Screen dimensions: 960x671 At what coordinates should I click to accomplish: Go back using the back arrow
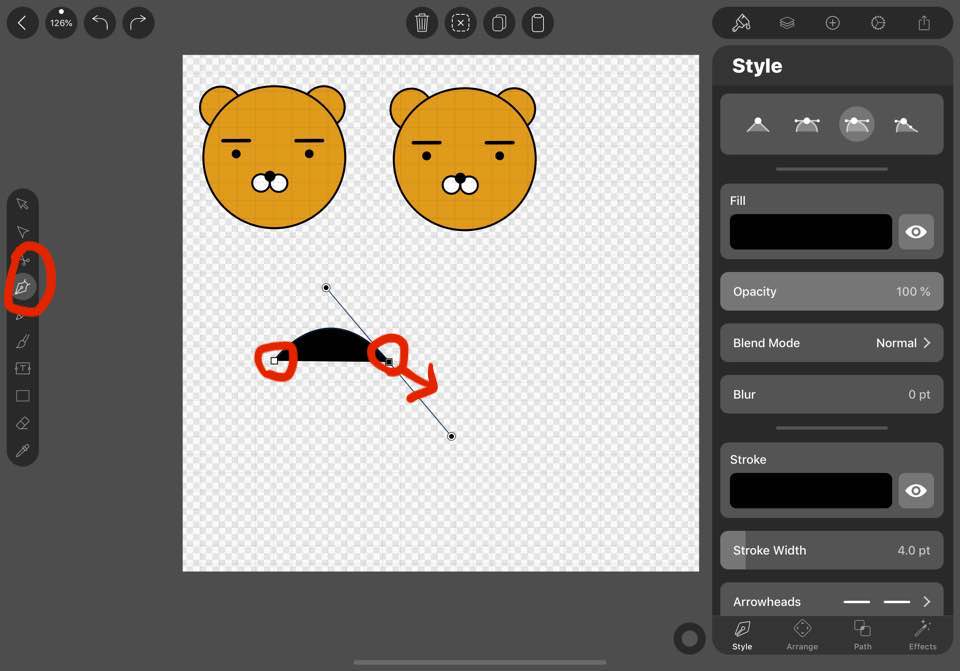(23, 23)
